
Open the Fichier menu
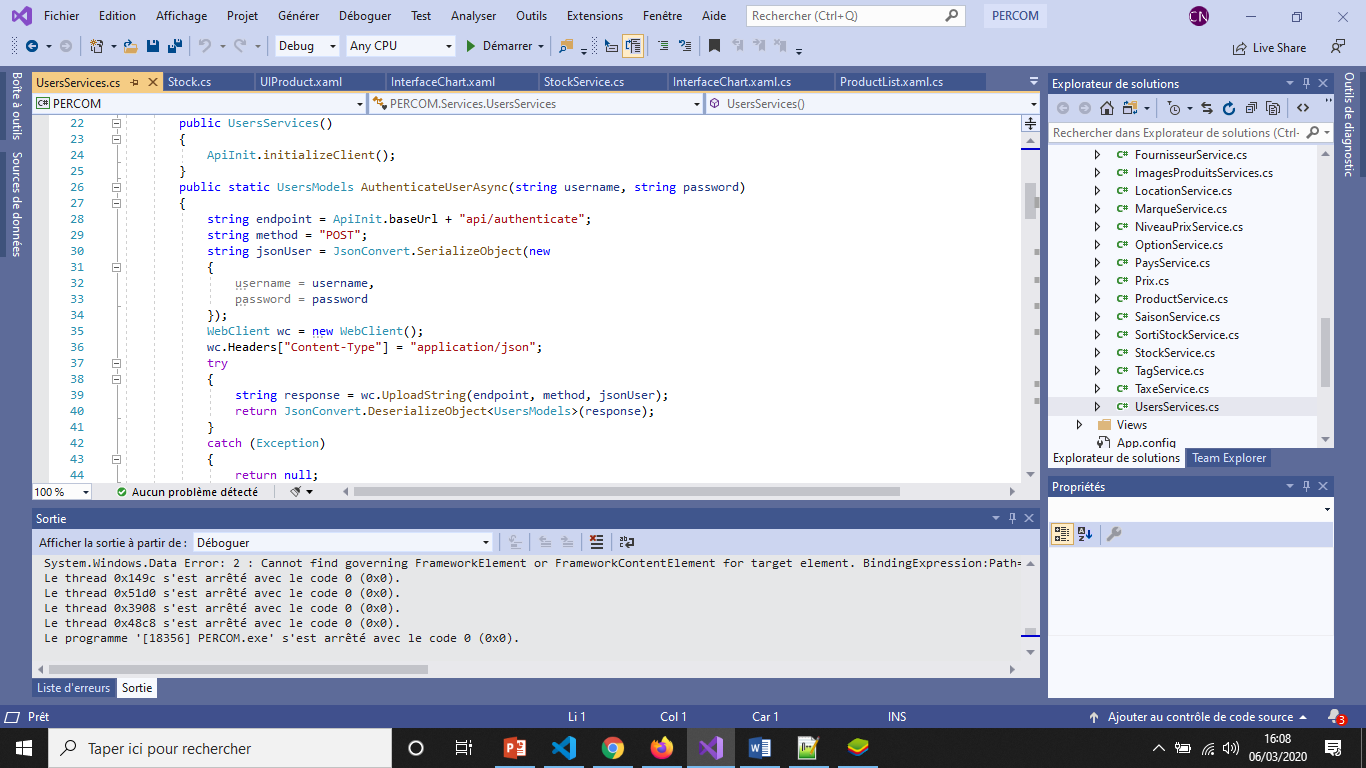point(62,16)
